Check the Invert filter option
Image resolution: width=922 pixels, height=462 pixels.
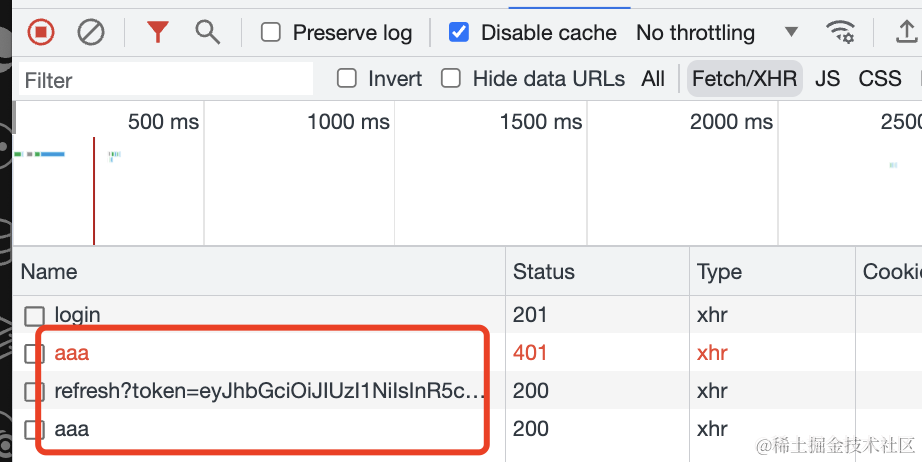(x=347, y=79)
